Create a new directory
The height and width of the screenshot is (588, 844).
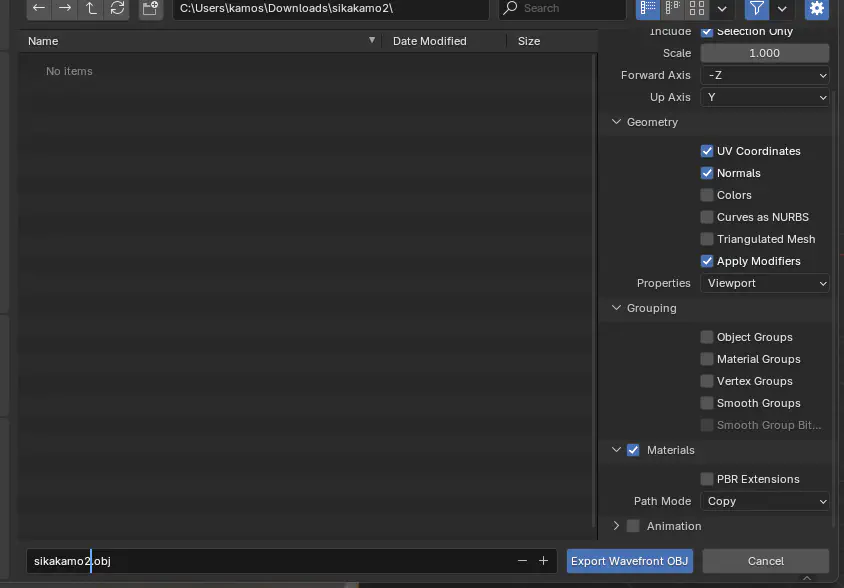point(150,10)
